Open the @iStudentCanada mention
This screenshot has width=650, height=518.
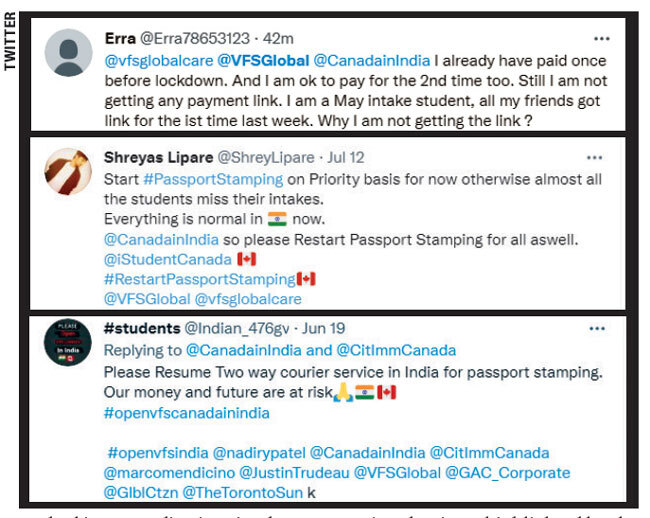coord(167,259)
